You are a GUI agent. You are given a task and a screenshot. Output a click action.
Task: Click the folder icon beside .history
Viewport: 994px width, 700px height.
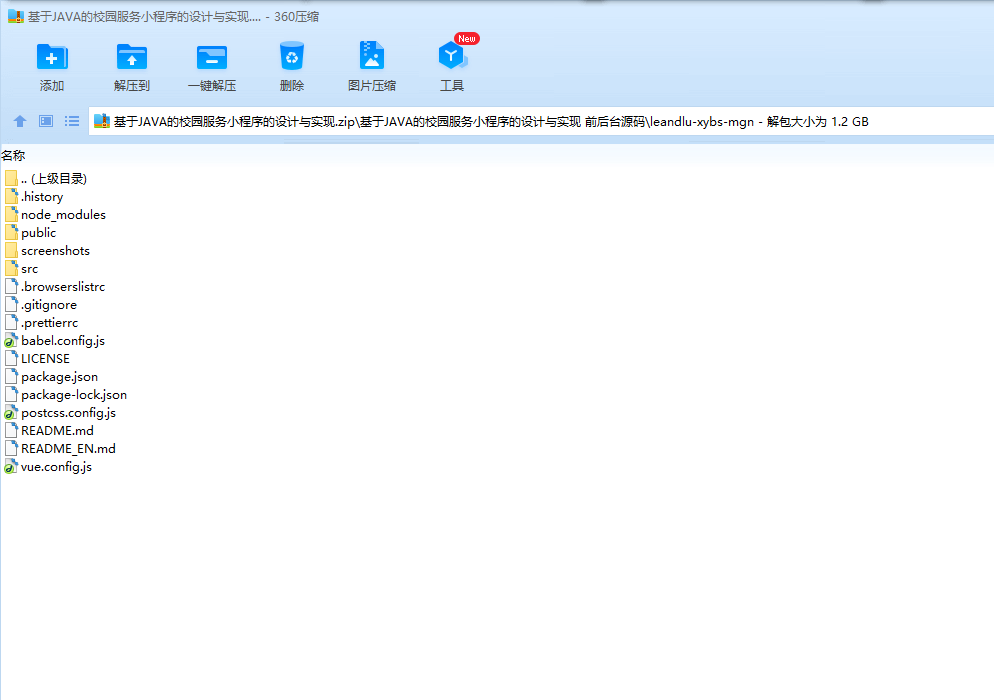click(11, 196)
